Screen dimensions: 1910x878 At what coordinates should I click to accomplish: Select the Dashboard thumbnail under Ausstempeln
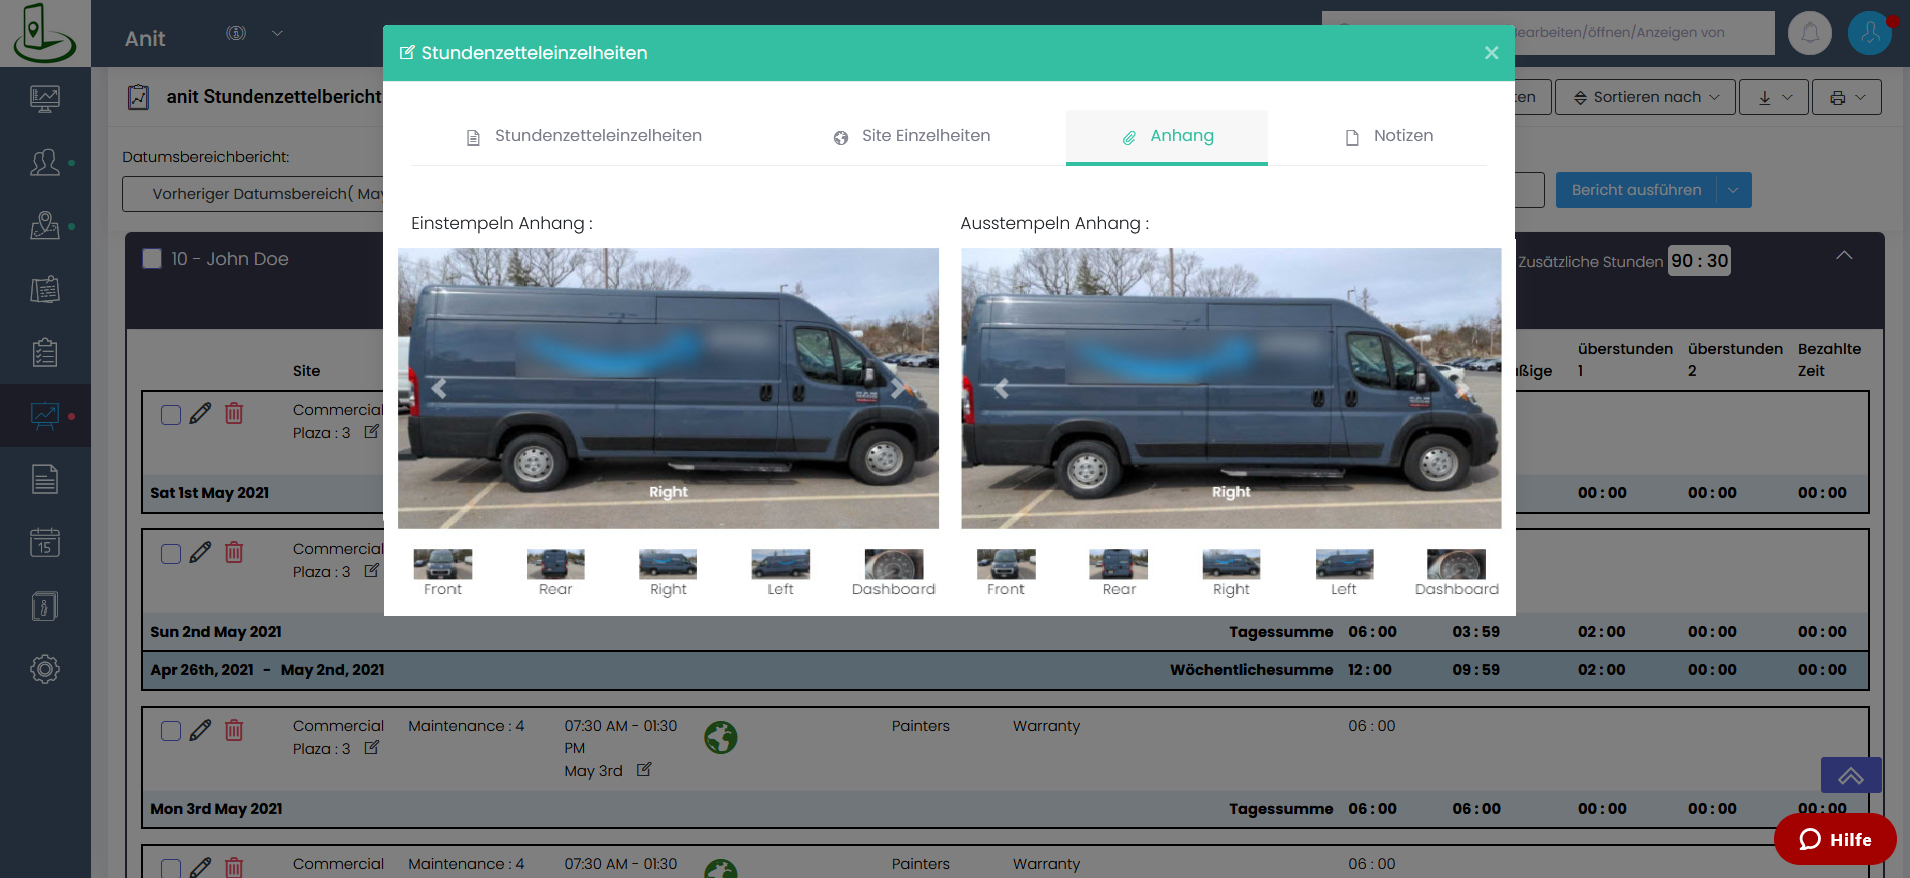1456,565
